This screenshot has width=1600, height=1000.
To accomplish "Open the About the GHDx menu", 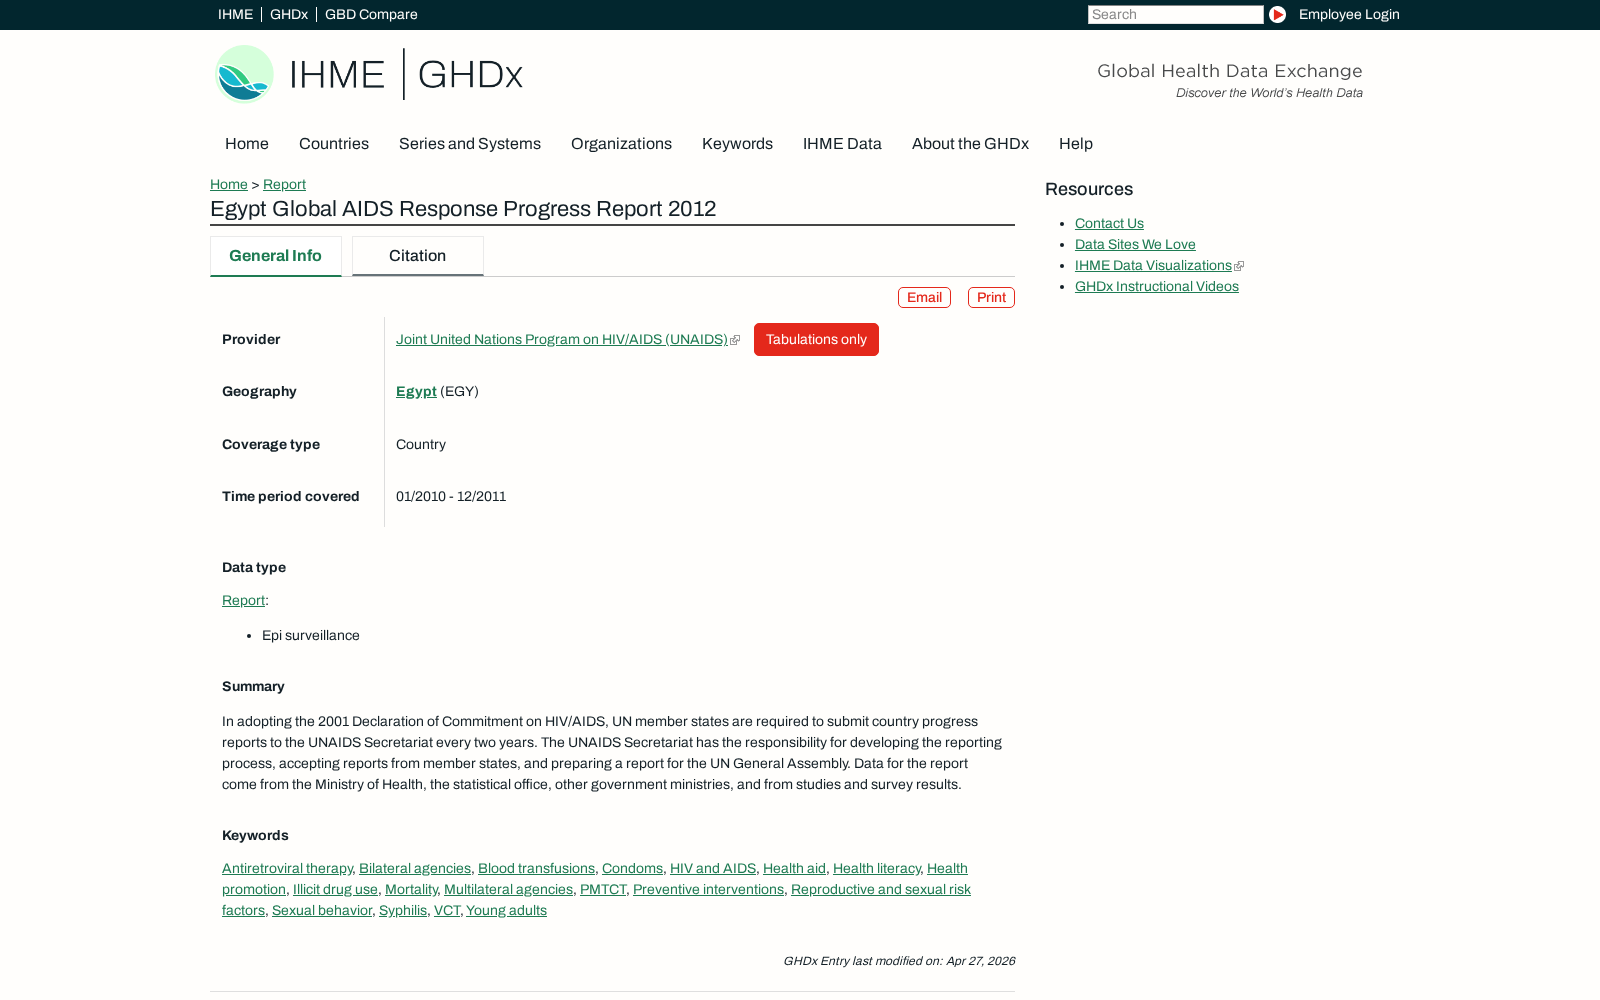I will pos(970,144).
